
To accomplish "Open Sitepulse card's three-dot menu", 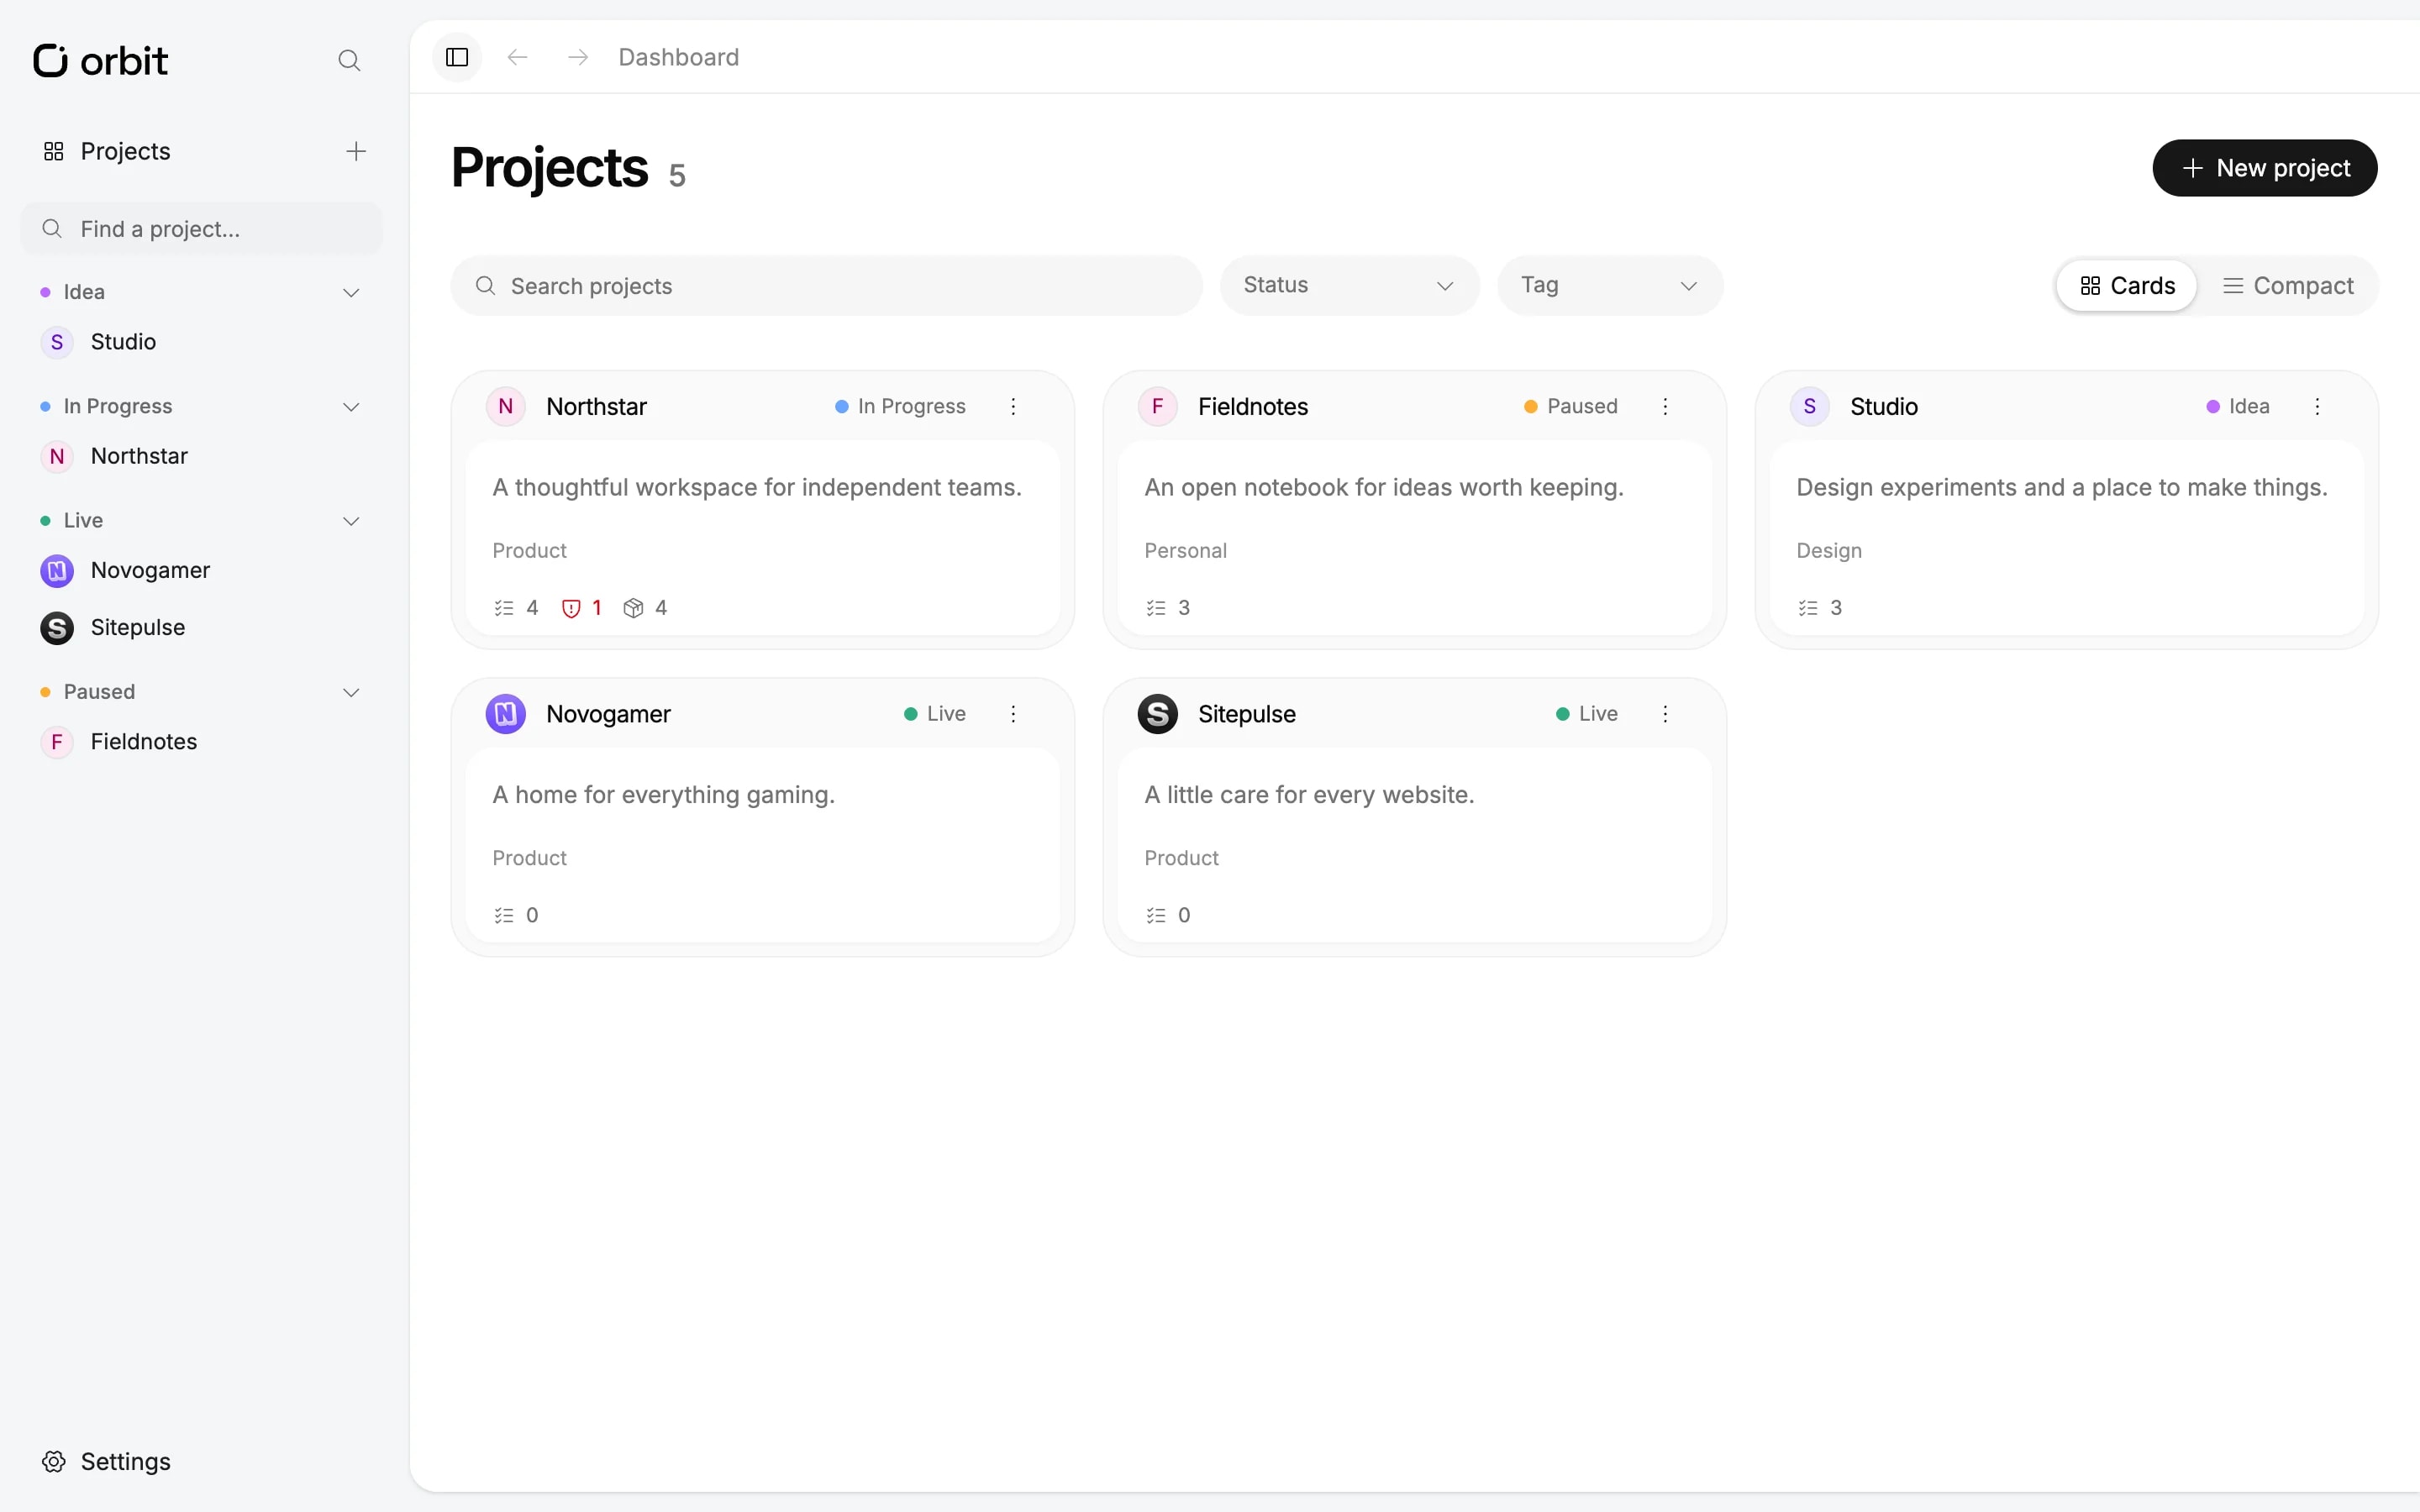I will tap(1665, 714).
